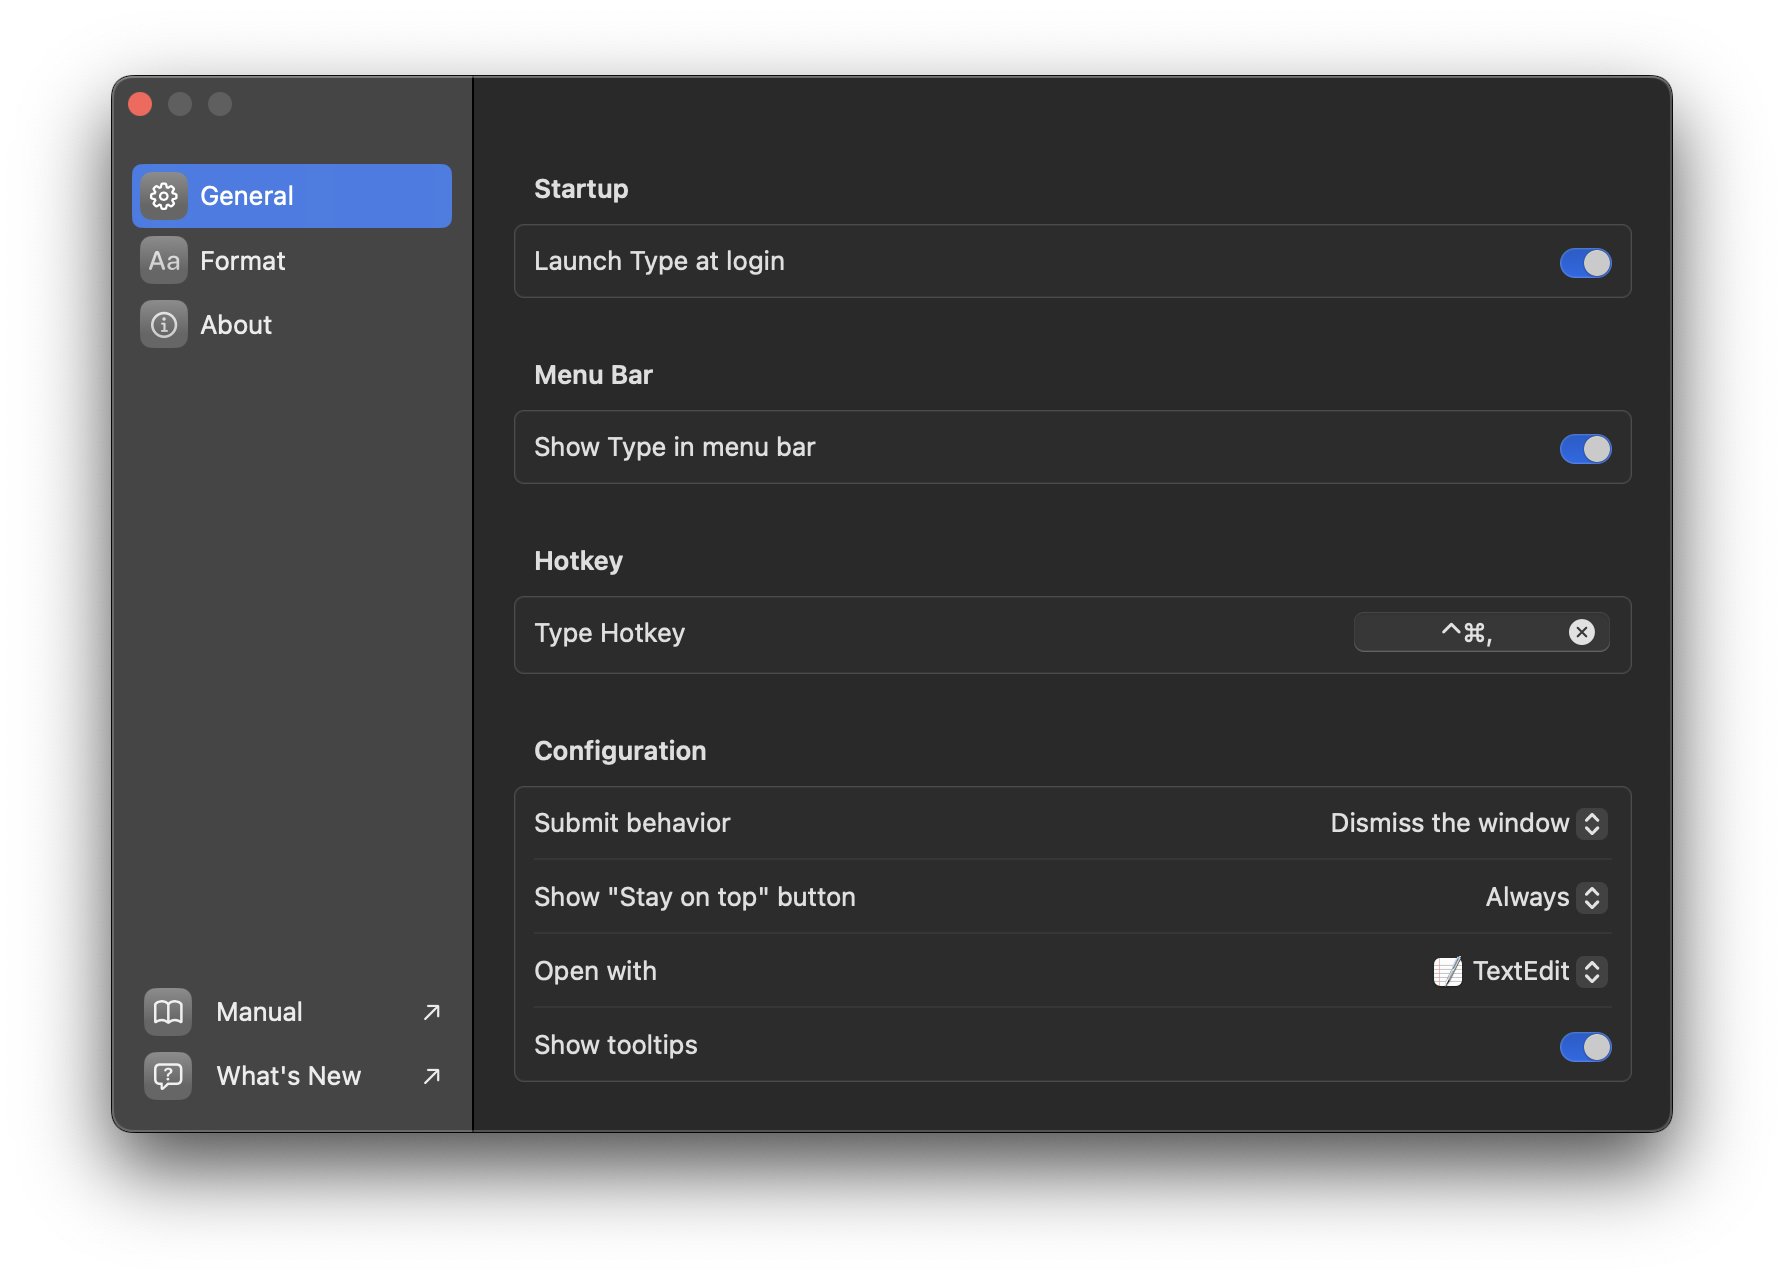Click the 'Open with' label
This screenshot has width=1784, height=1280.
pos(595,971)
